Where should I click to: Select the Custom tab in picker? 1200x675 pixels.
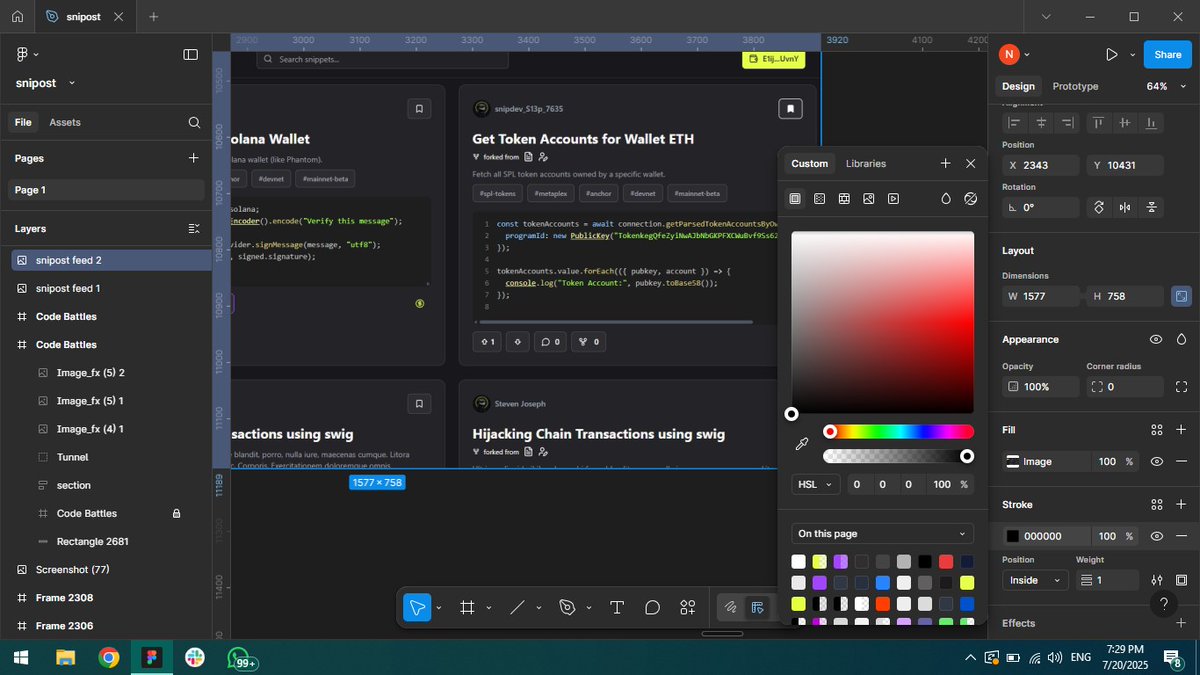coord(810,164)
